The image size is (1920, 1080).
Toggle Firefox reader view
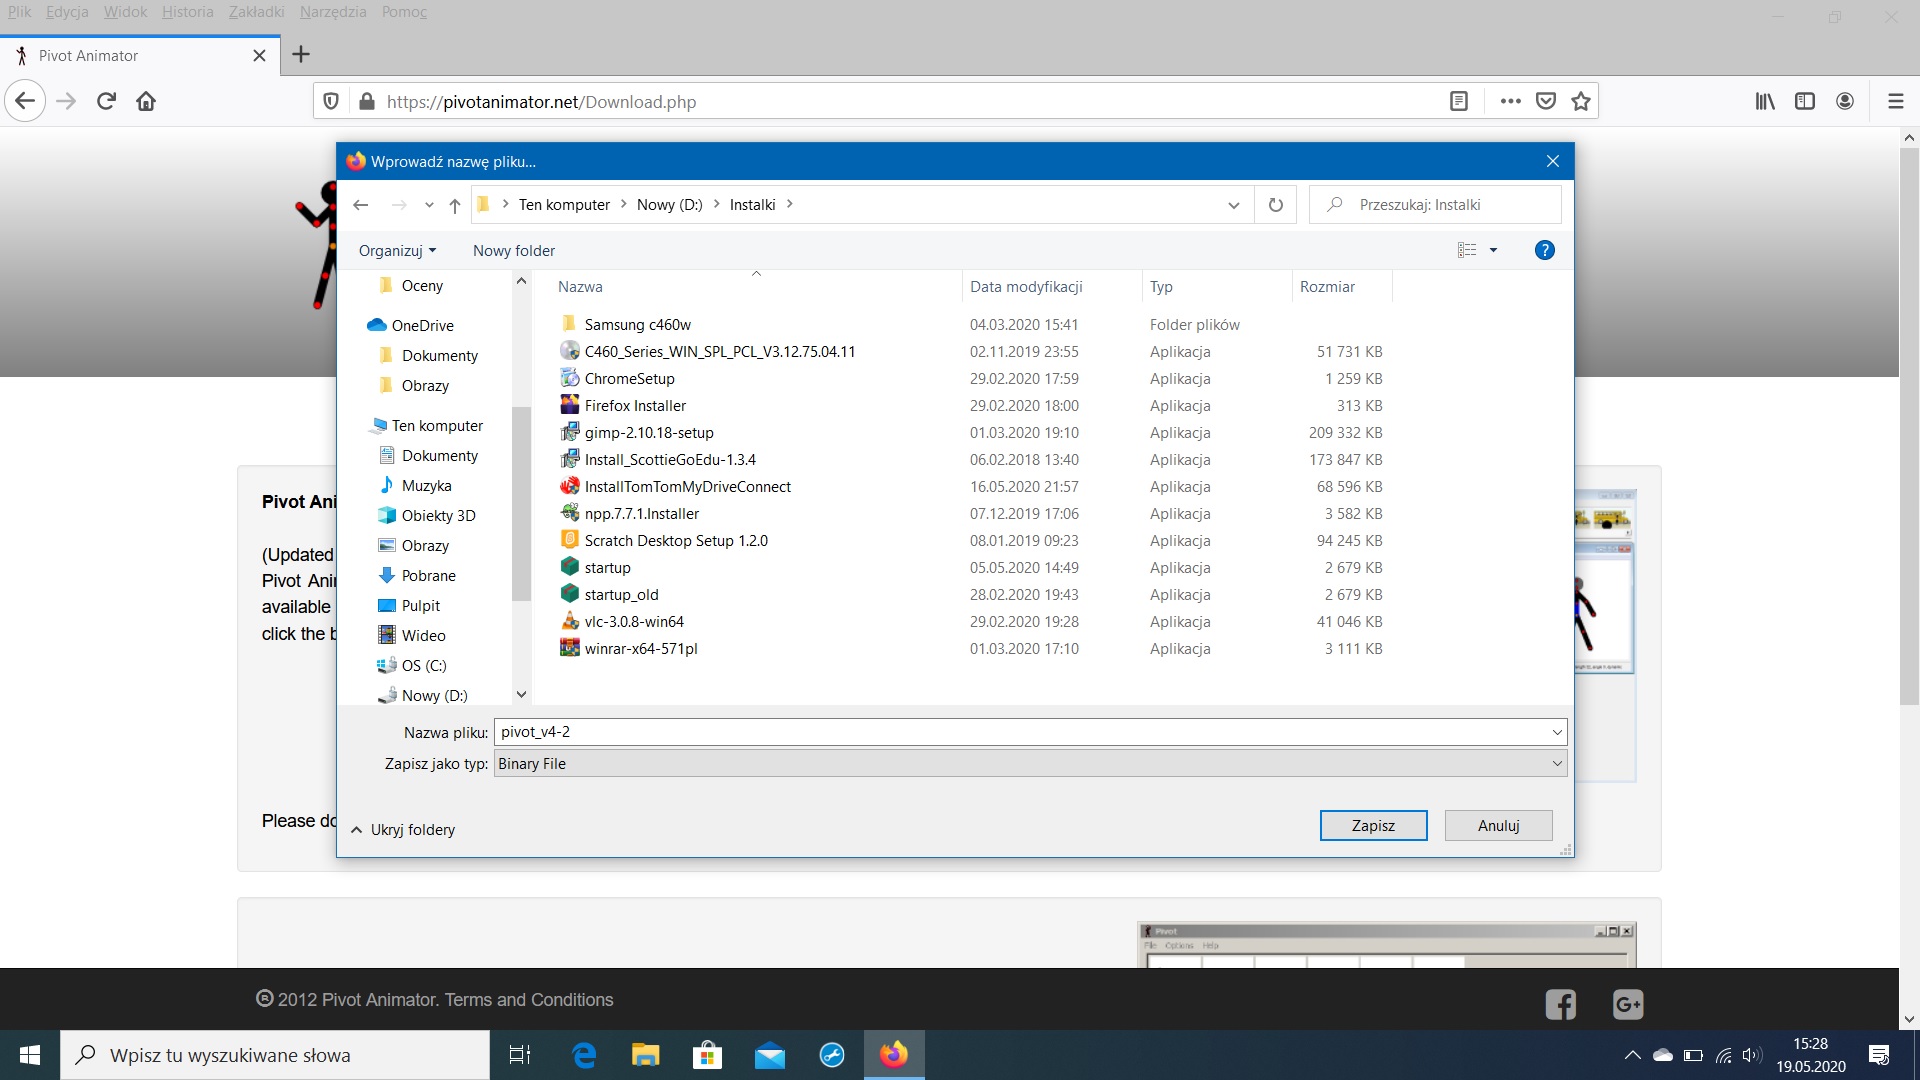pos(1459,101)
